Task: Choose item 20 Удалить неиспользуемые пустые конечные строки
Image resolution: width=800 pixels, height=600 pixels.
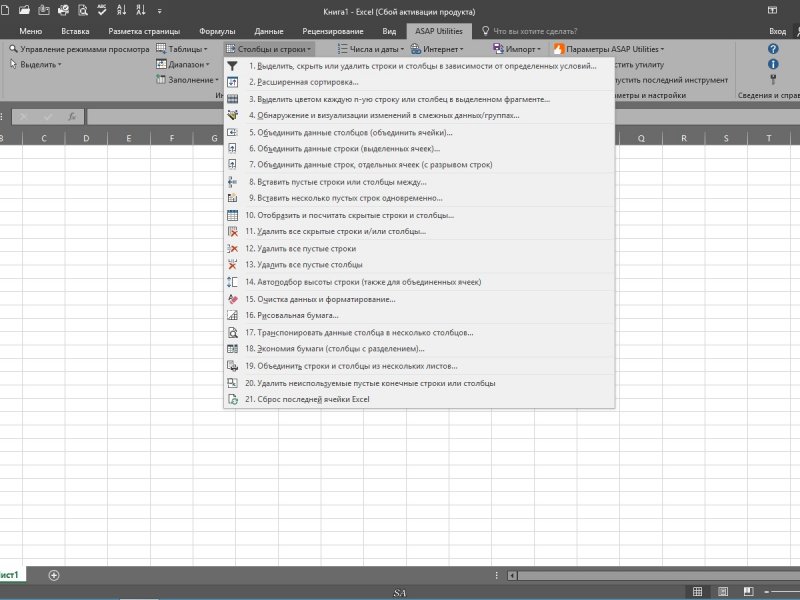Action: click(419, 383)
